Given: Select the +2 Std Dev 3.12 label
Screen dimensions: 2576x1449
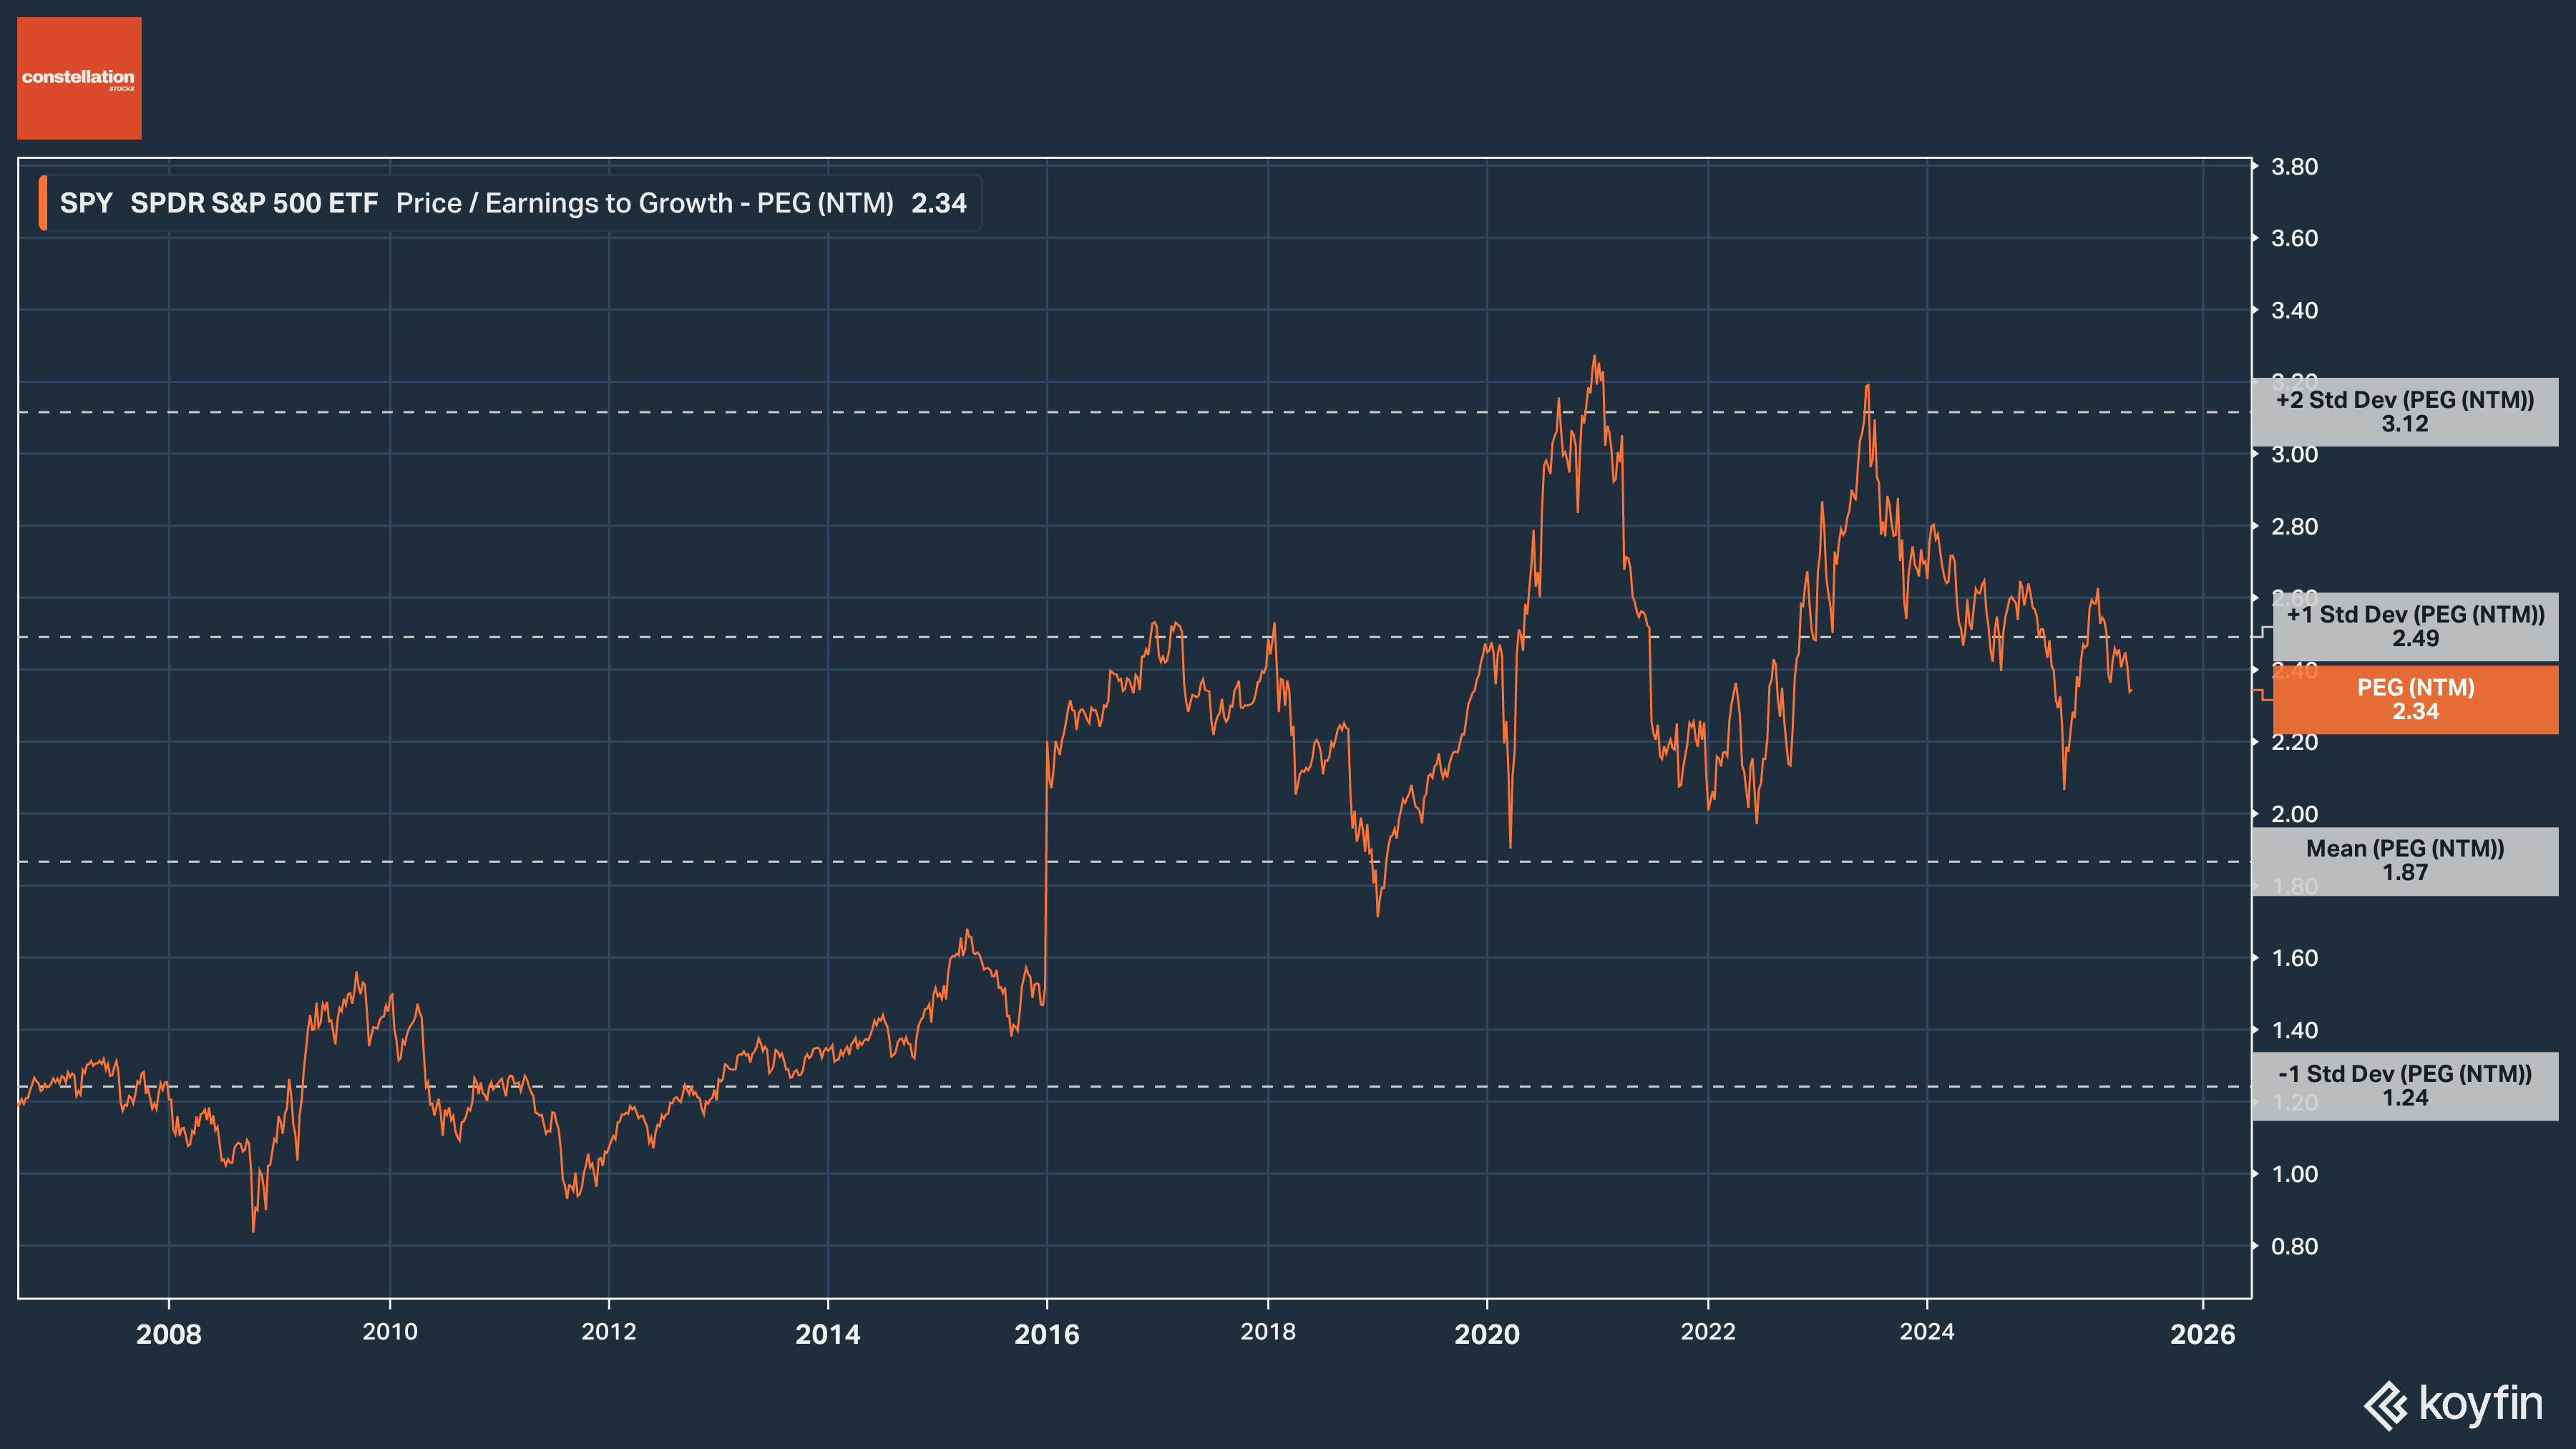Looking at the screenshot, I should [2404, 412].
